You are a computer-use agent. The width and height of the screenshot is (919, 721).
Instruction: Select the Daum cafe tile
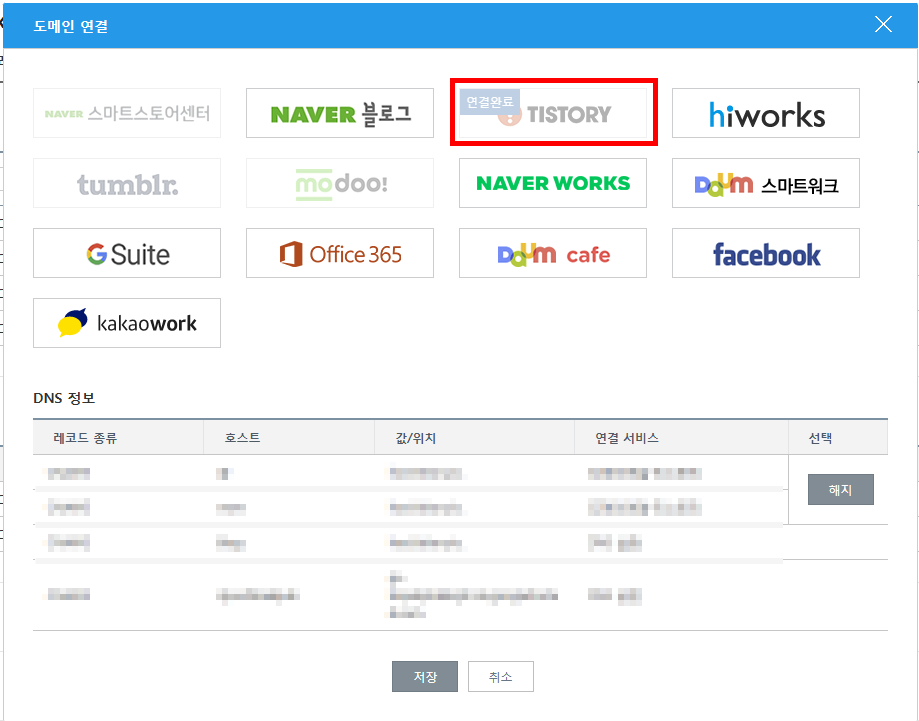(553, 253)
